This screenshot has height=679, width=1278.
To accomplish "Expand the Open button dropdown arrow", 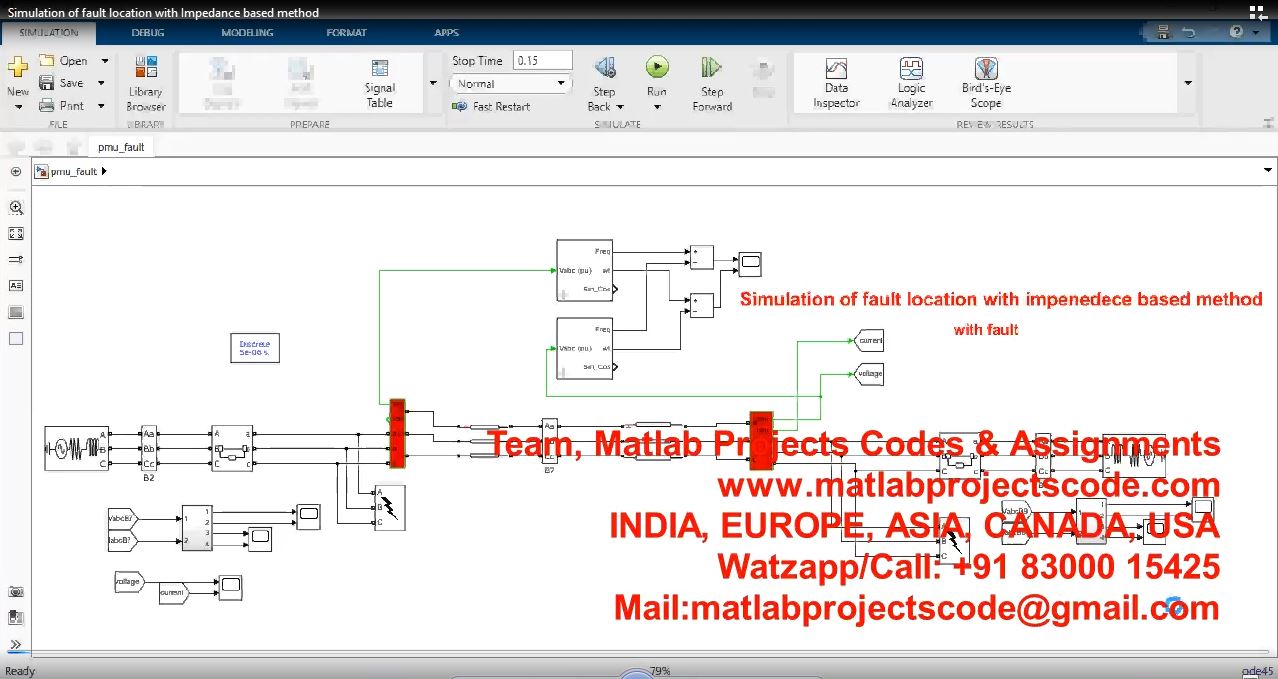I will click(x=104, y=61).
